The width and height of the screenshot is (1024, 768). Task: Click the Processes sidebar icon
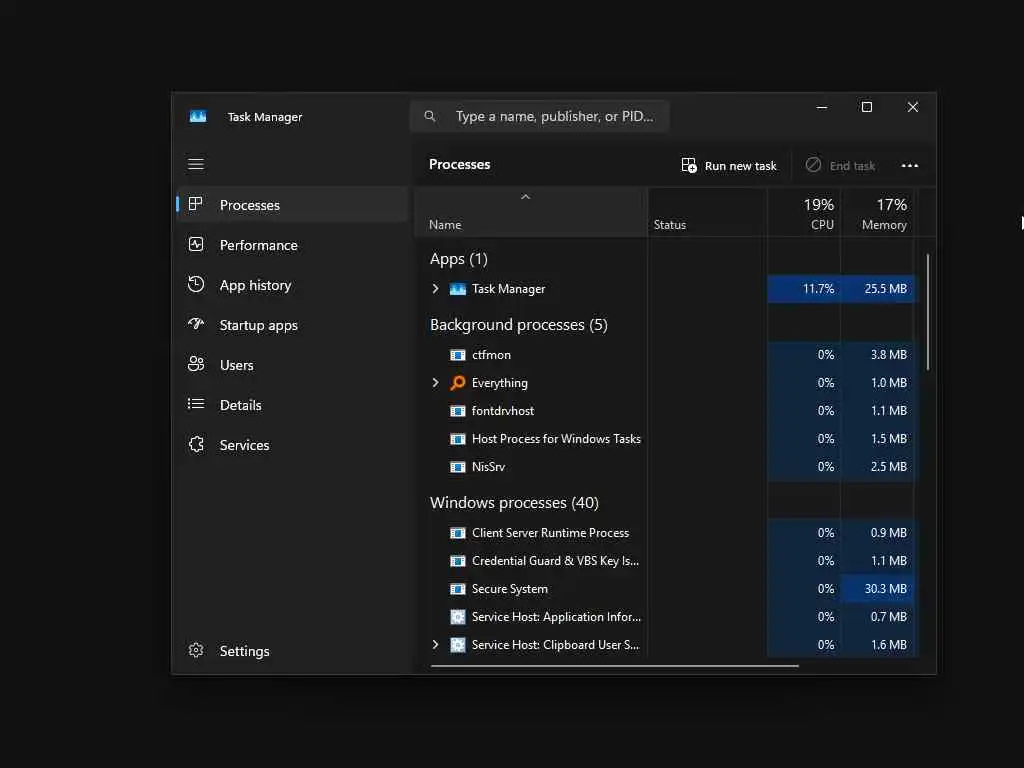[x=195, y=204]
